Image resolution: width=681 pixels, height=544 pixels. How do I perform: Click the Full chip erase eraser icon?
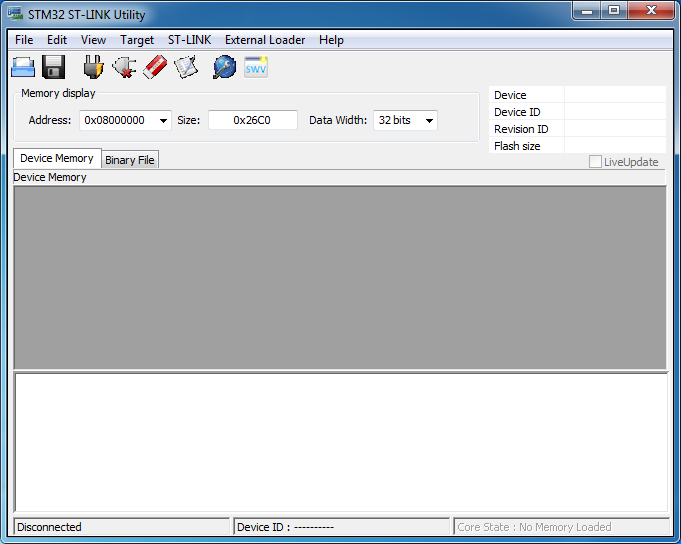[x=155, y=67]
